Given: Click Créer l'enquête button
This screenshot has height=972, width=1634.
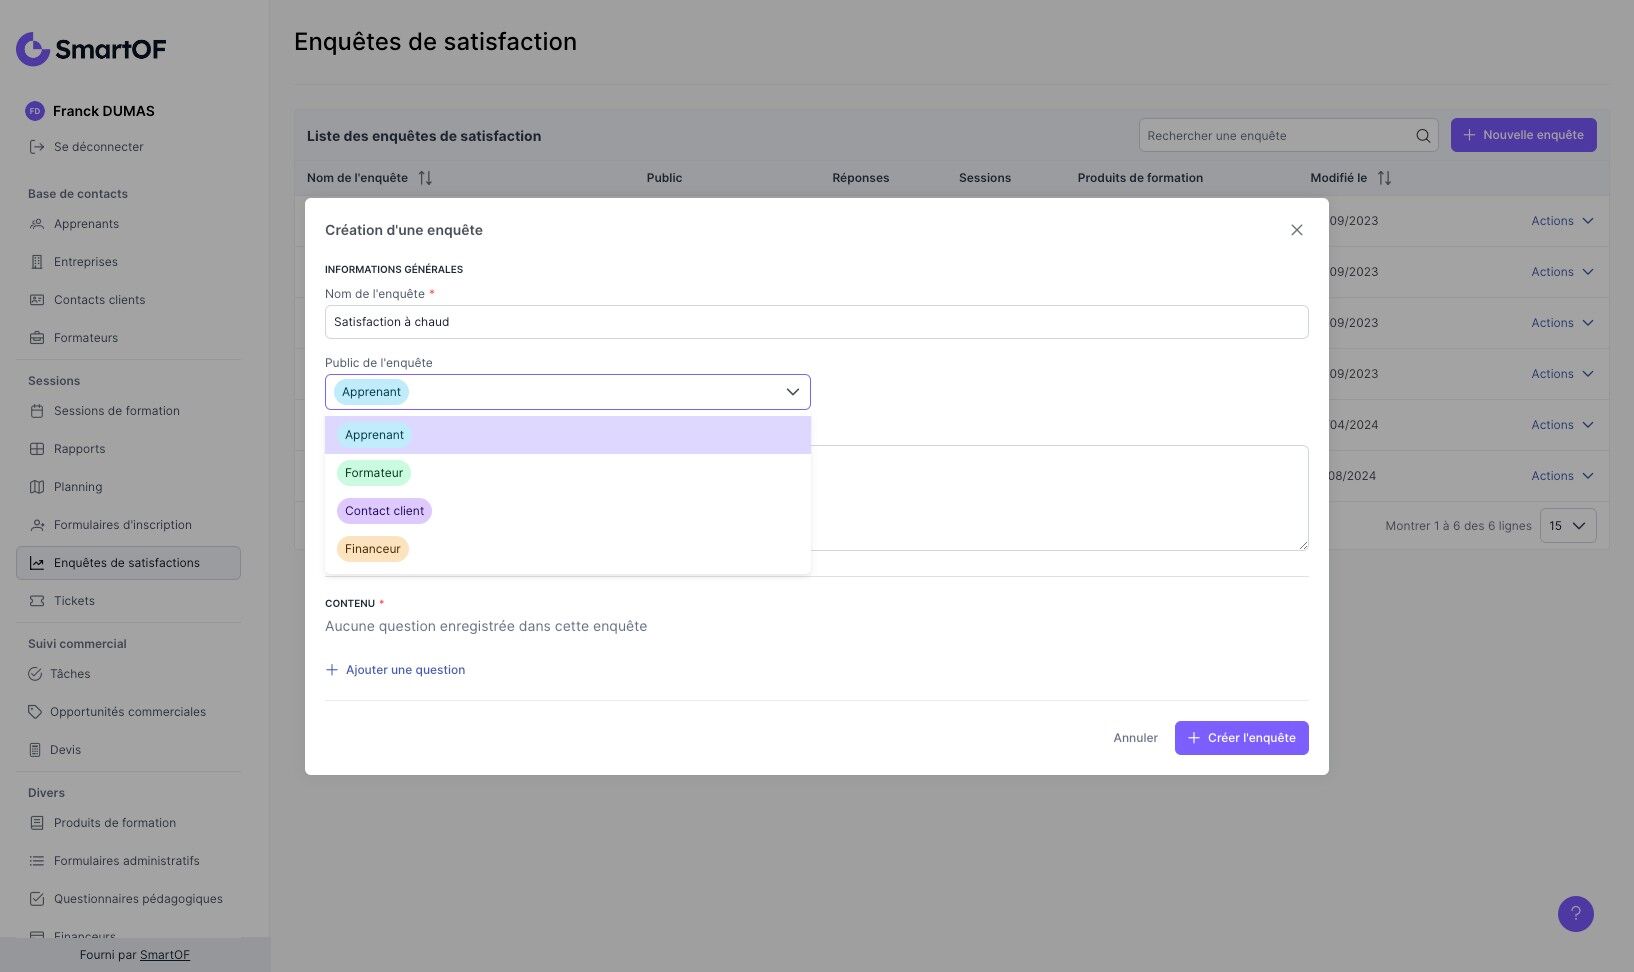Looking at the screenshot, I should [1241, 738].
